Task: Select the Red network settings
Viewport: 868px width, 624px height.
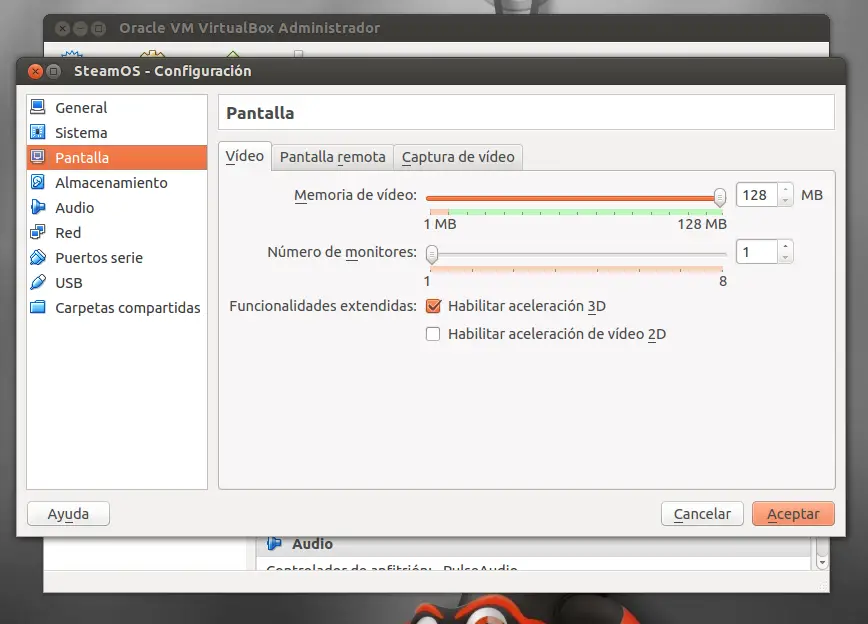Action: 117,233
